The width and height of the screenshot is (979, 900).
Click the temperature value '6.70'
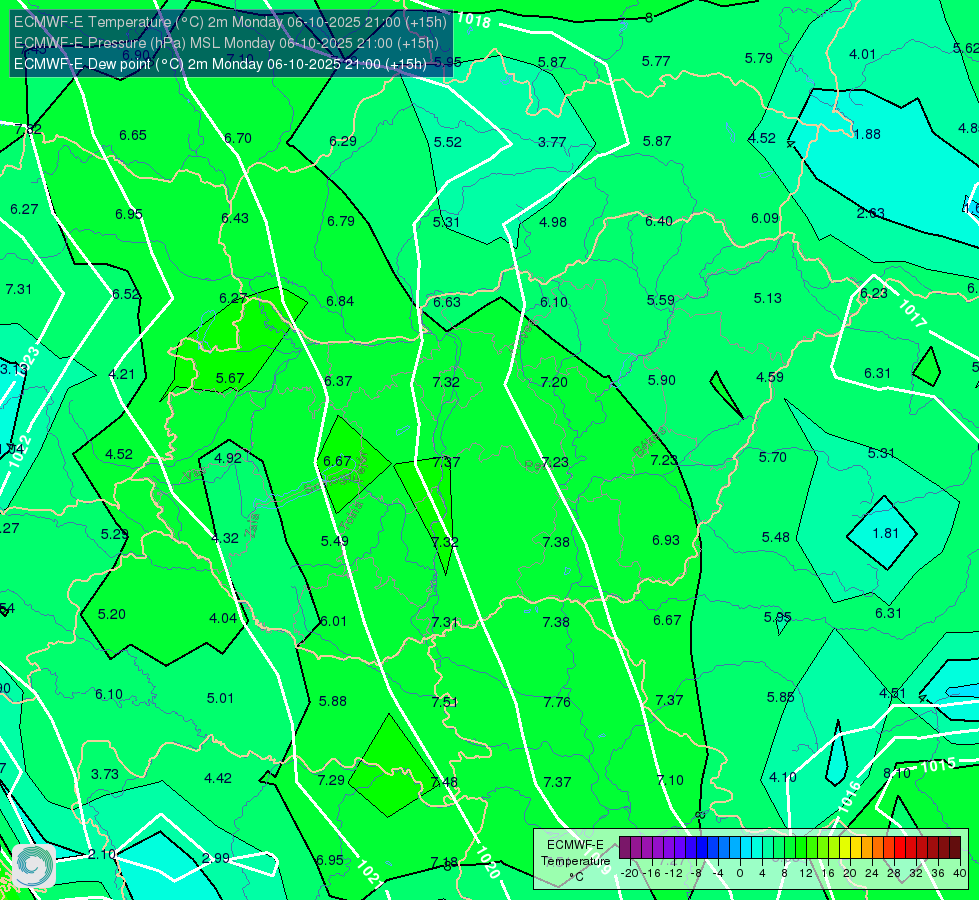(238, 138)
